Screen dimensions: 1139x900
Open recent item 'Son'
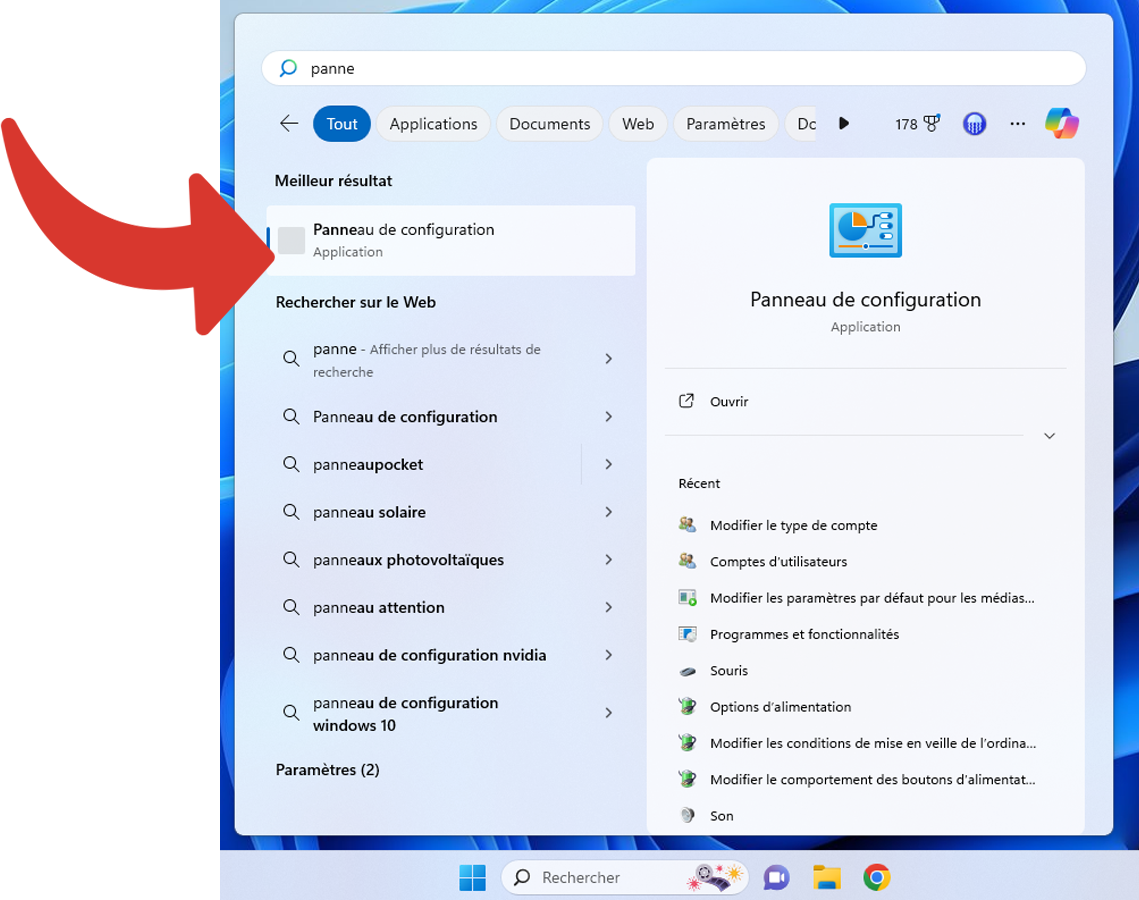point(721,815)
